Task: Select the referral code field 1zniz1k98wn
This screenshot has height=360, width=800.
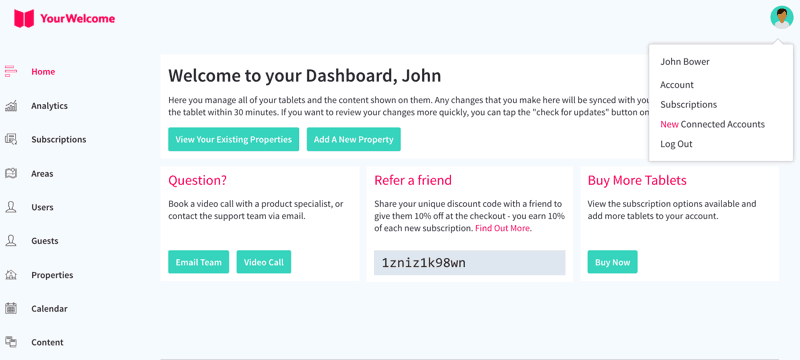Action: pyautogui.click(x=469, y=263)
